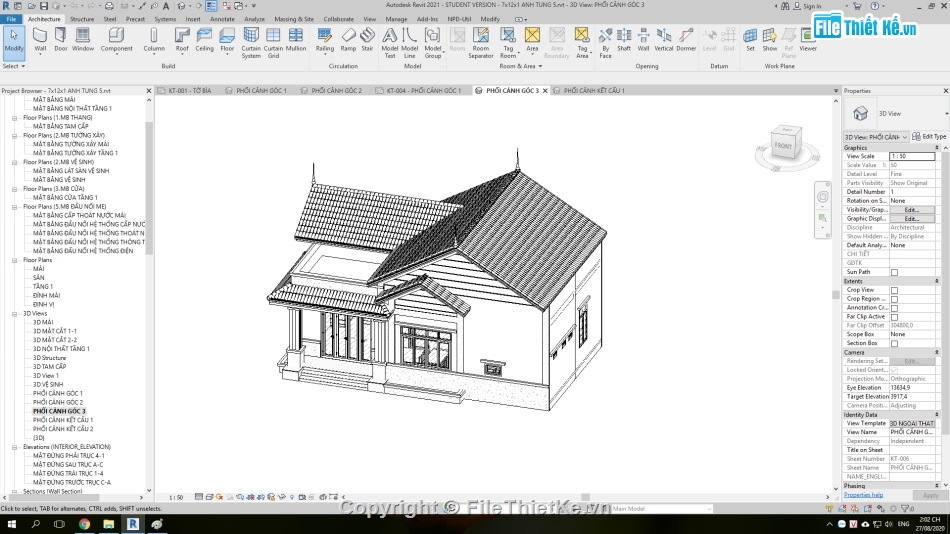Activate the Area tool
This screenshot has height=534, width=950.
click(532, 40)
